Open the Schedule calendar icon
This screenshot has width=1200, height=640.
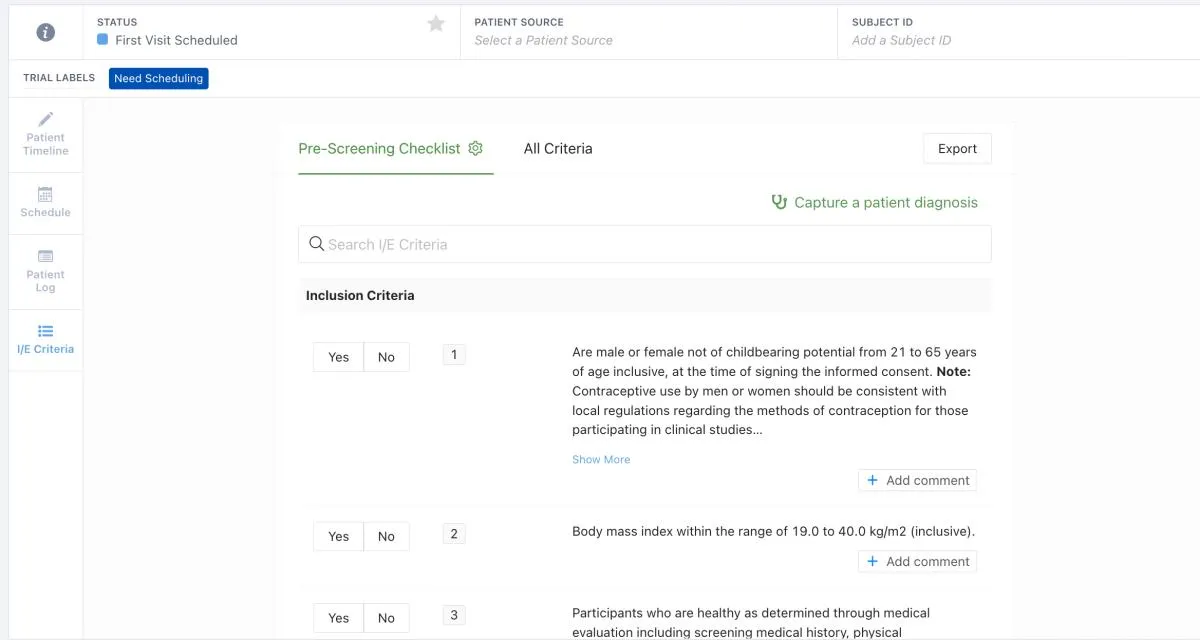44,196
